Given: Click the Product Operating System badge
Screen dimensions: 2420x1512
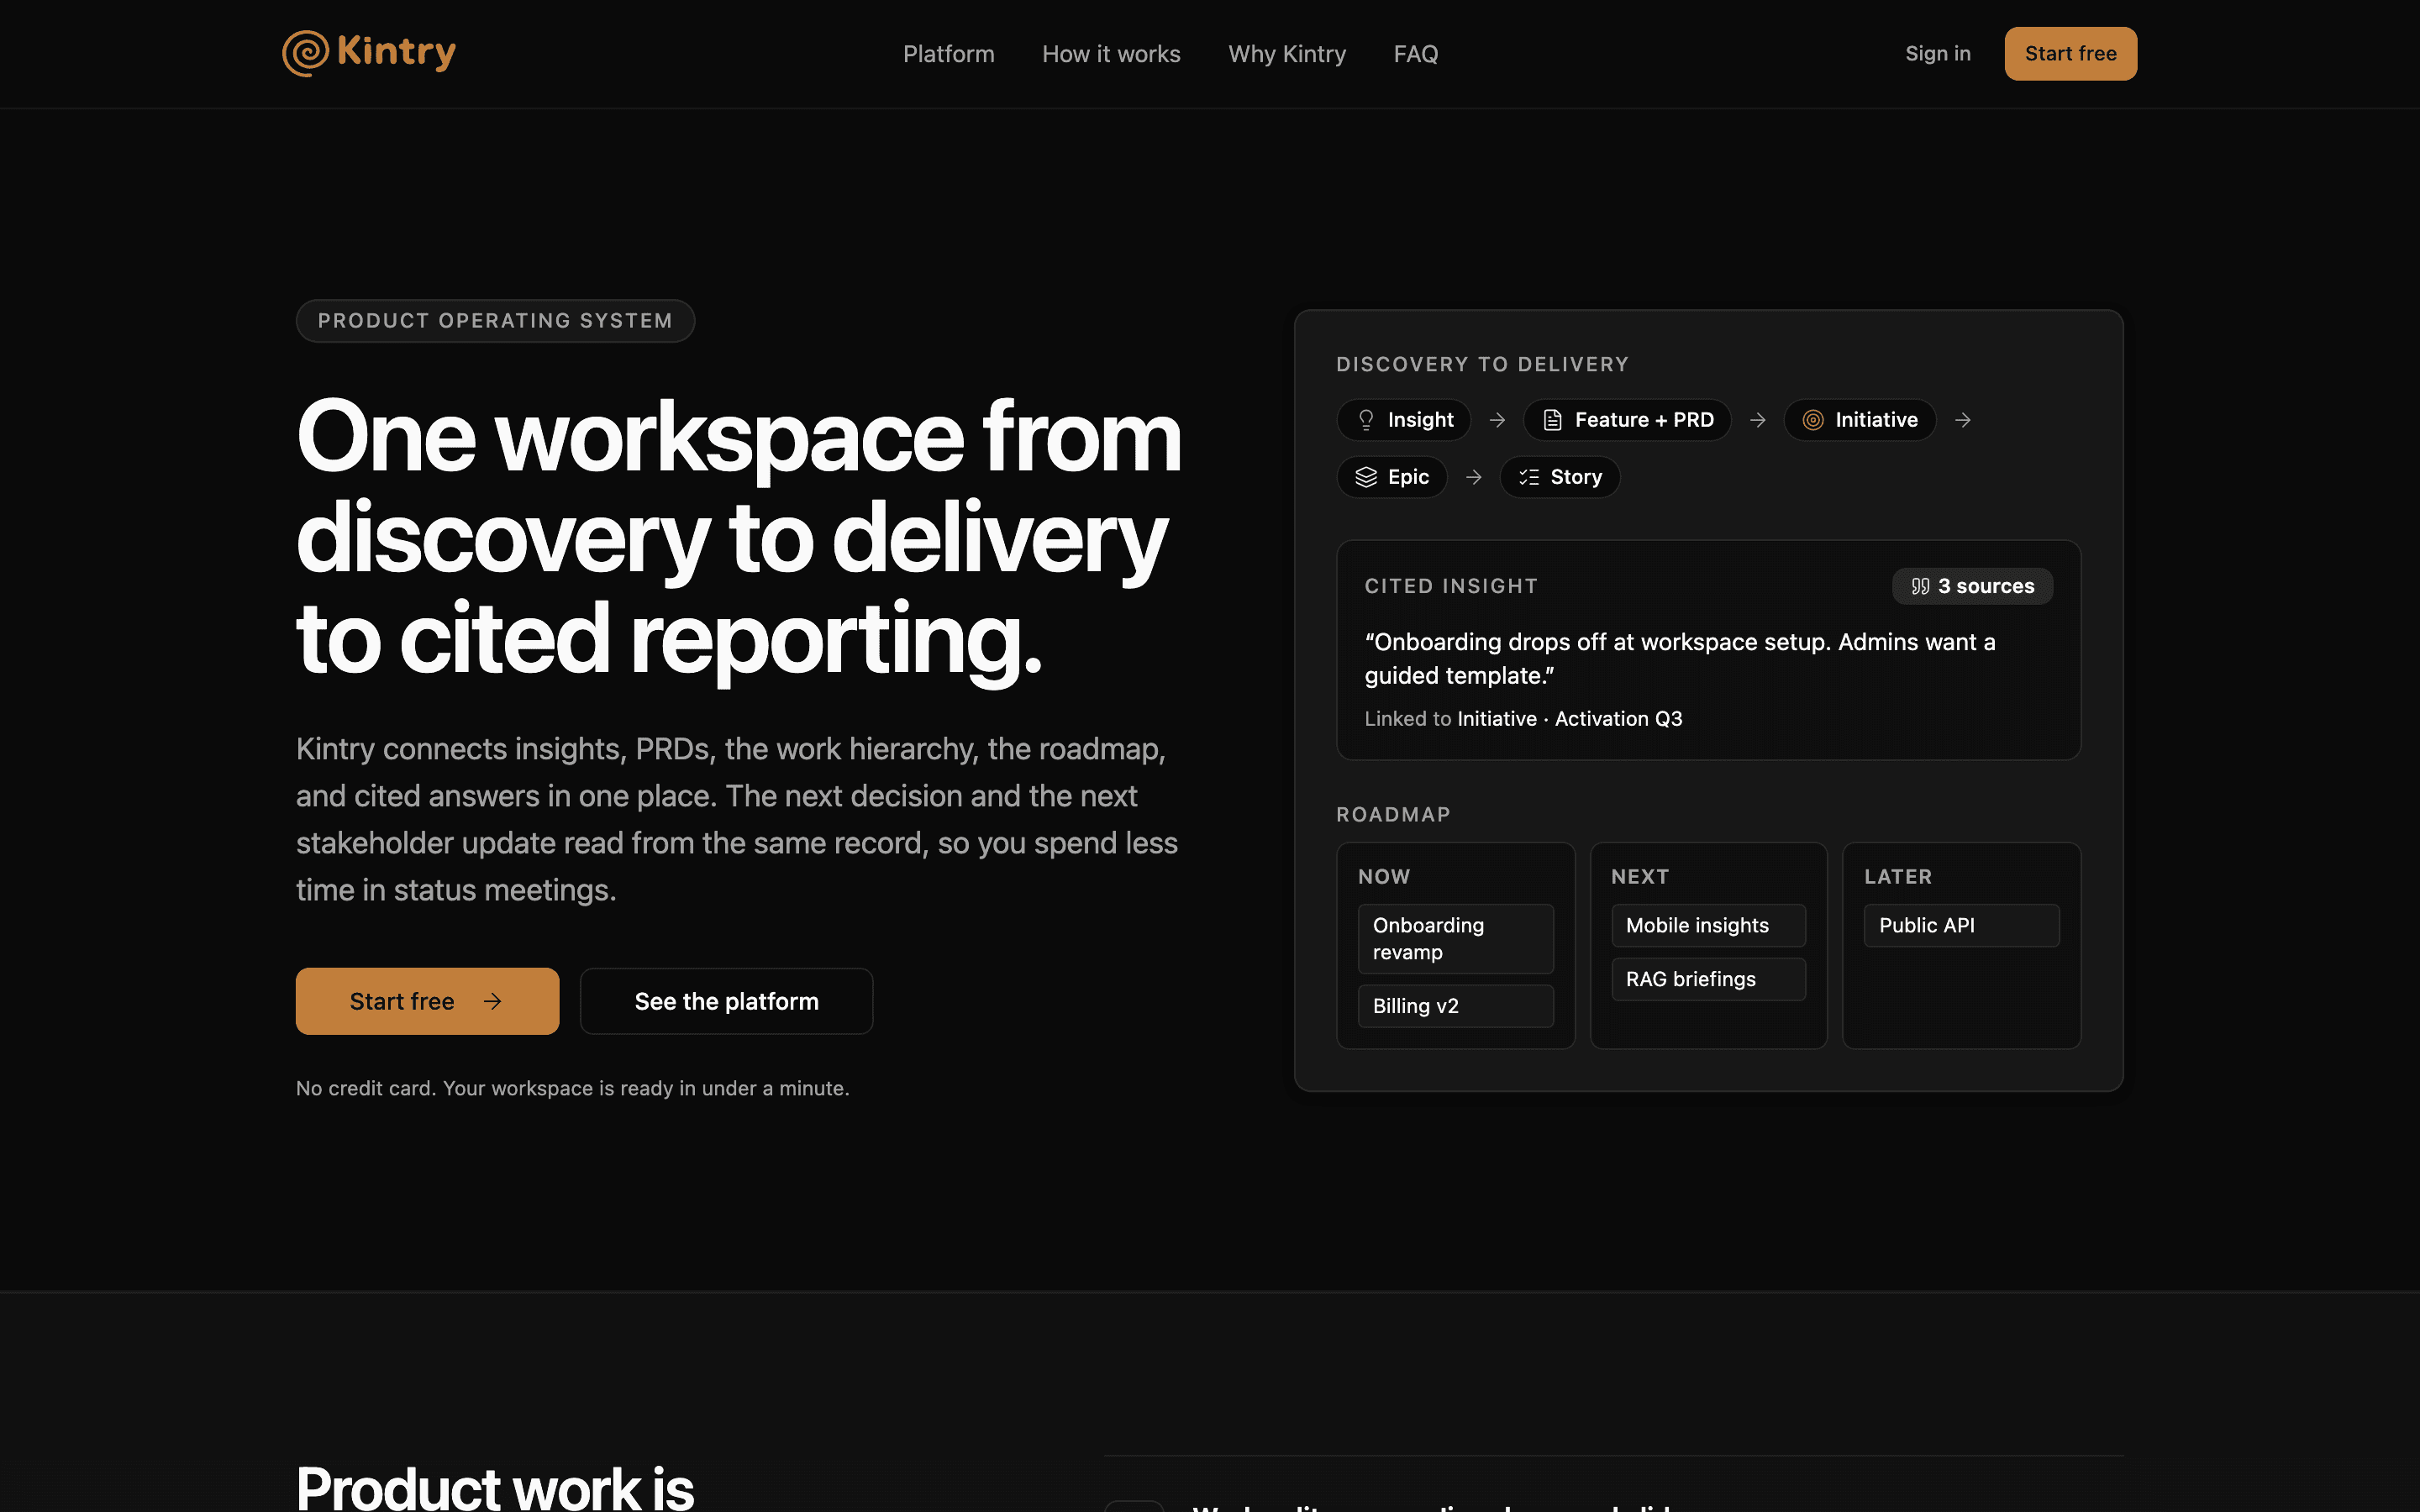Looking at the screenshot, I should [495, 321].
